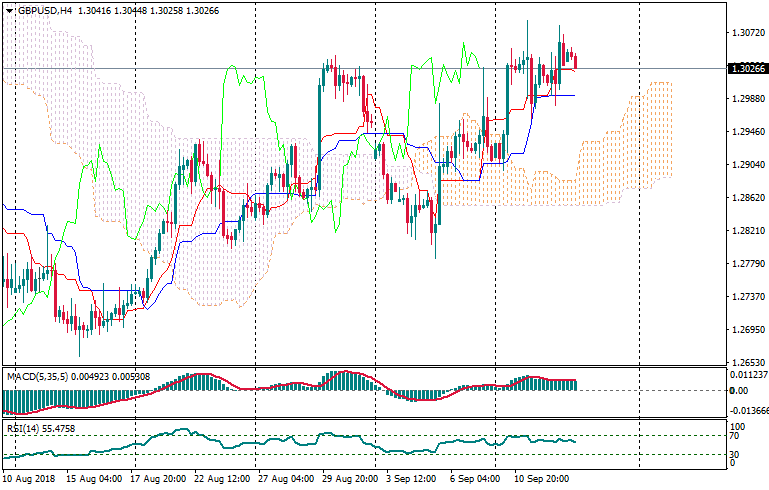Click the 0.011237 MACD scale label
This screenshot has width=769, height=490.
click(x=747, y=374)
